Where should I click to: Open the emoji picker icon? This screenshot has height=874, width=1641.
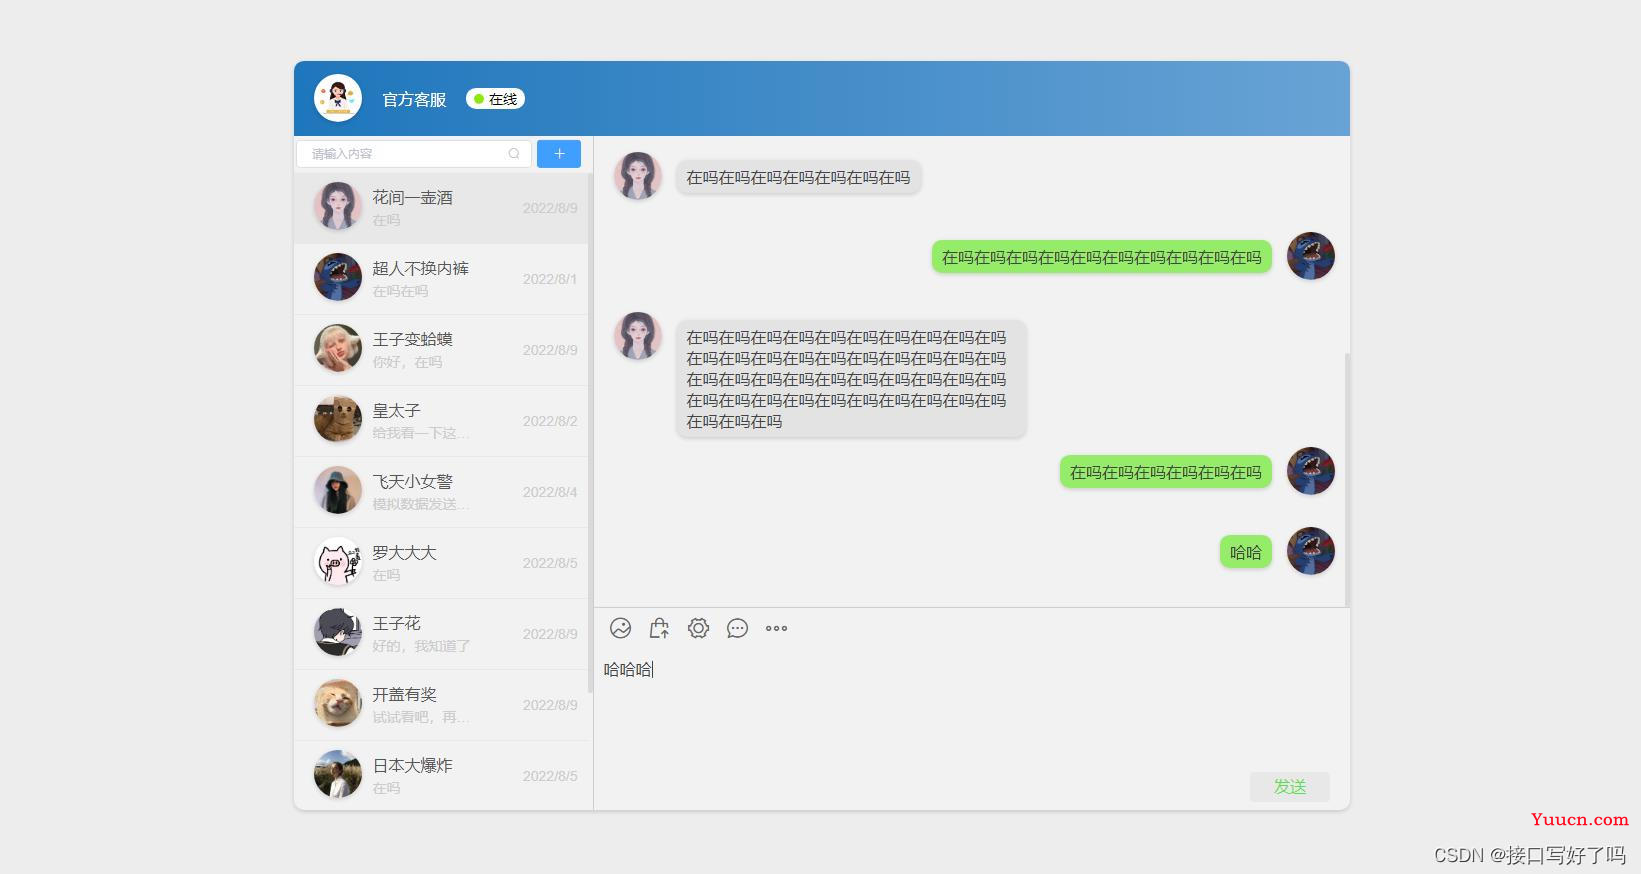[621, 628]
